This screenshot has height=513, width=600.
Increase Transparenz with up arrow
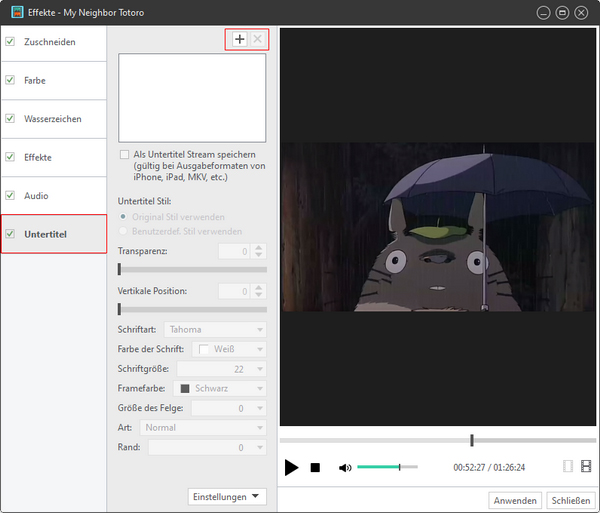259,248
